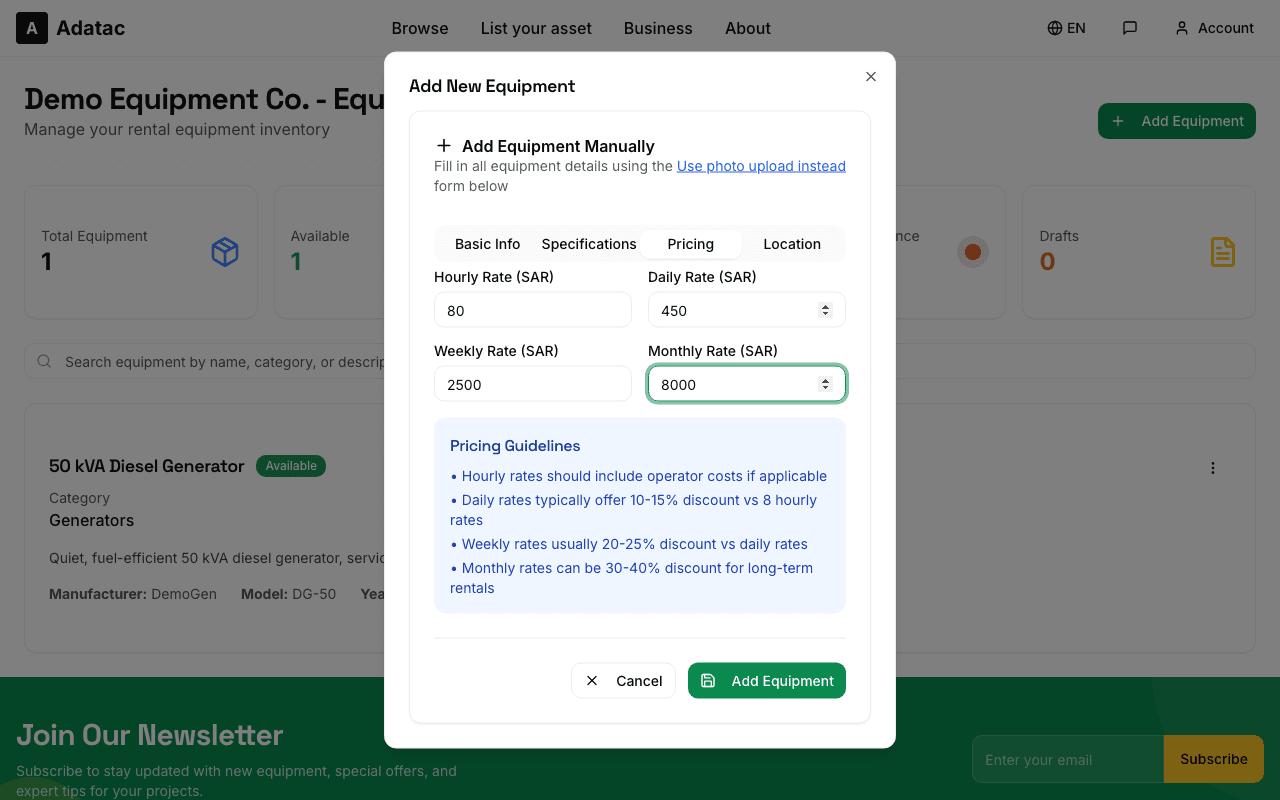The height and width of the screenshot is (800, 1280).
Task: Open the About nav item
Action: 748,28
